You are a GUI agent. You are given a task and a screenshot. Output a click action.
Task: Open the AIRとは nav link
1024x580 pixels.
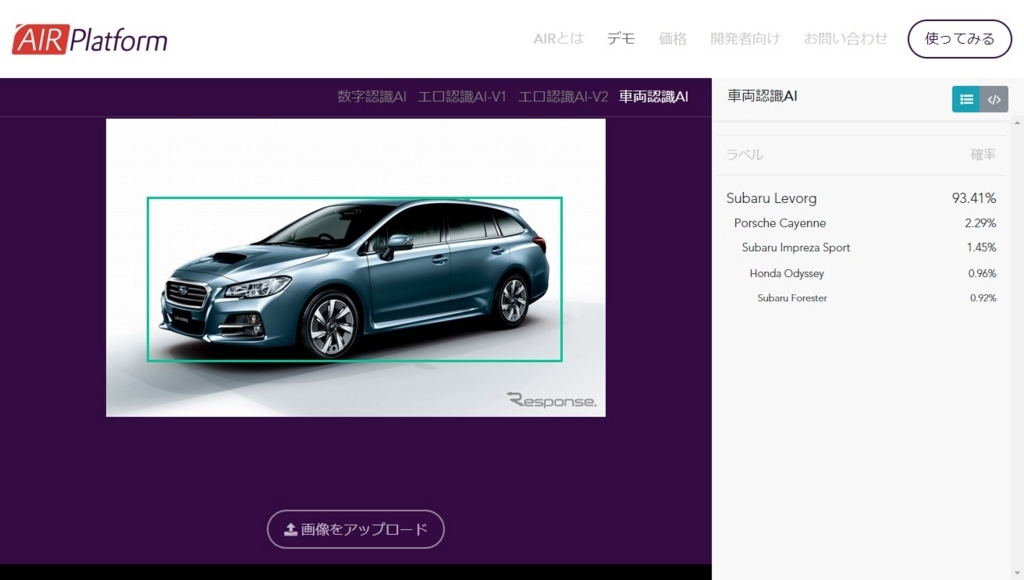pos(558,39)
